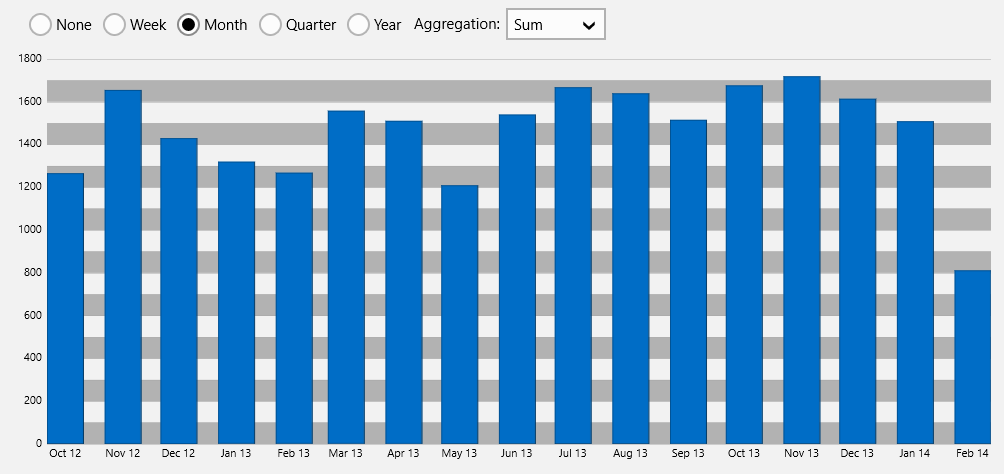Click the 200 y-axis value
The image size is (1004, 474).
point(33,400)
